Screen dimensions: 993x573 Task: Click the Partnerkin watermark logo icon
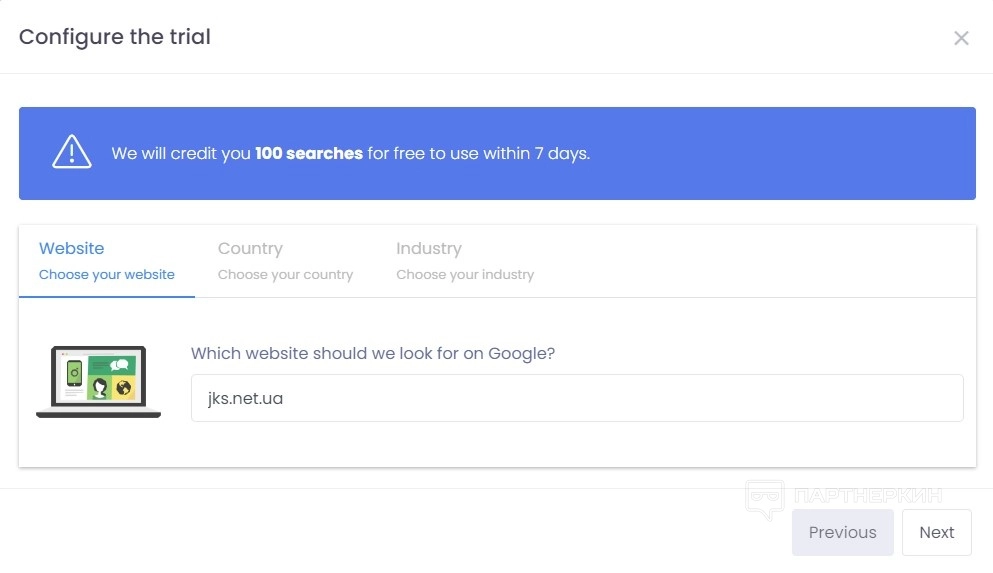[765, 497]
